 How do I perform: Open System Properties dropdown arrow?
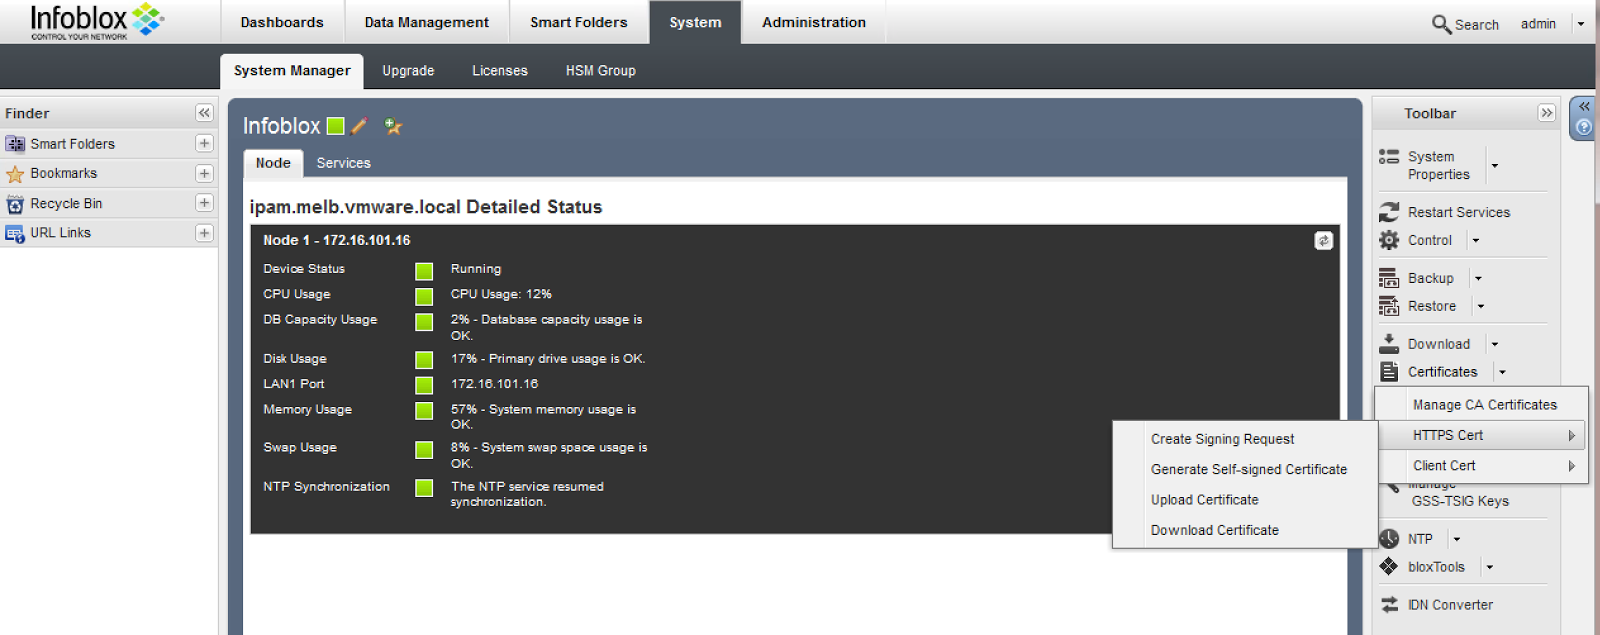coord(1495,166)
